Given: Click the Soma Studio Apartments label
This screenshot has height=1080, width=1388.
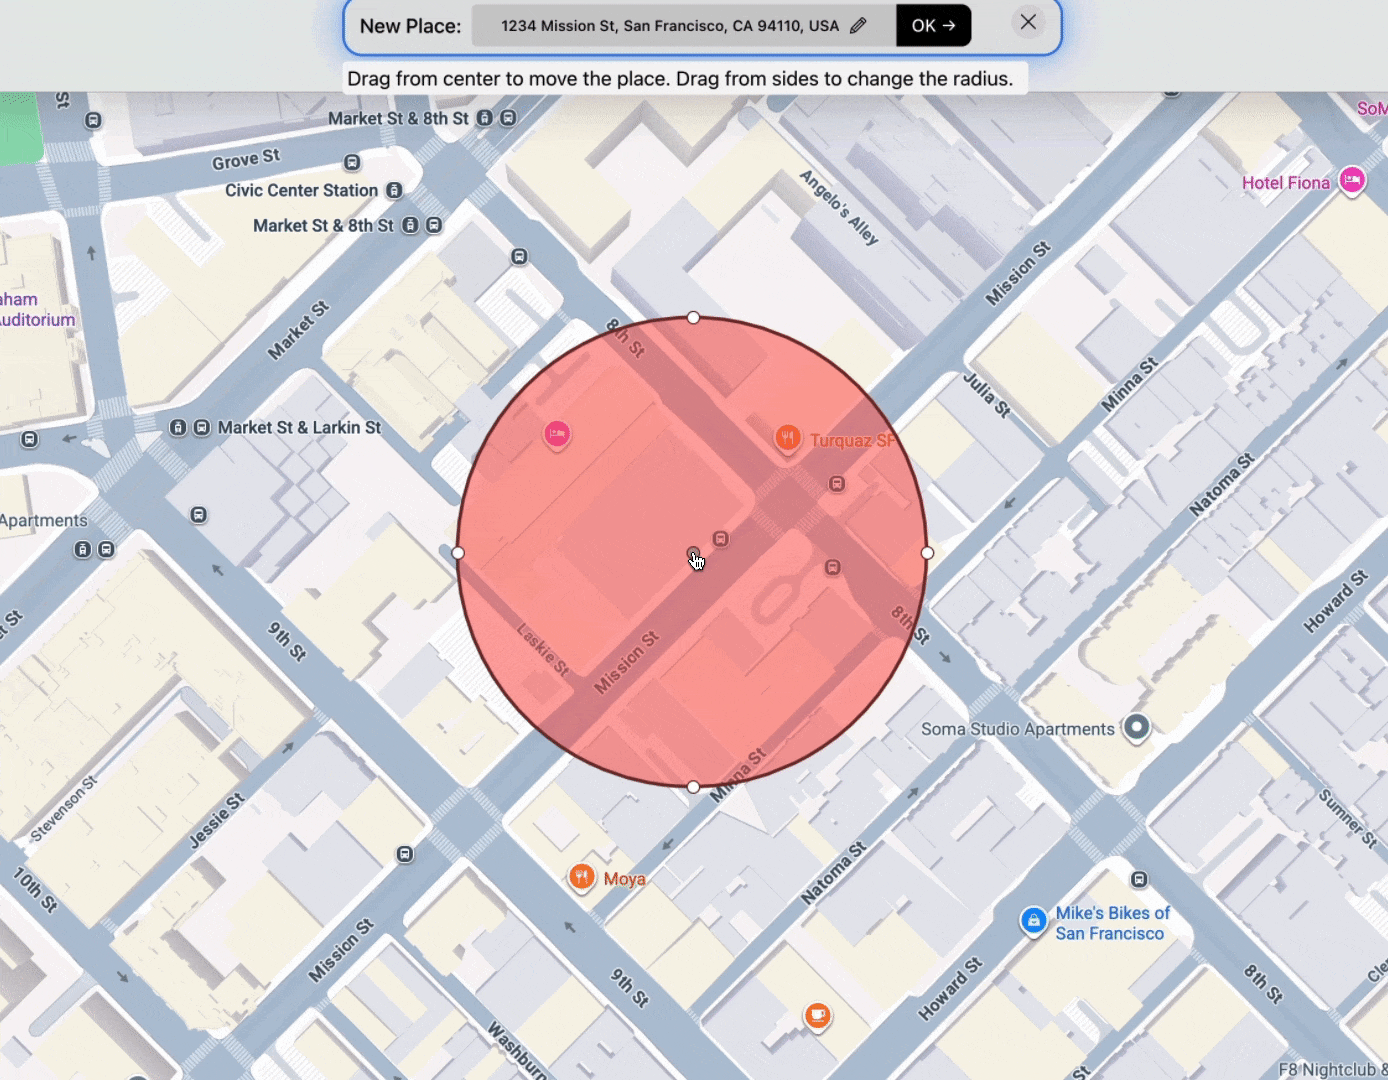Looking at the screenshot, I should [1017, 729].
